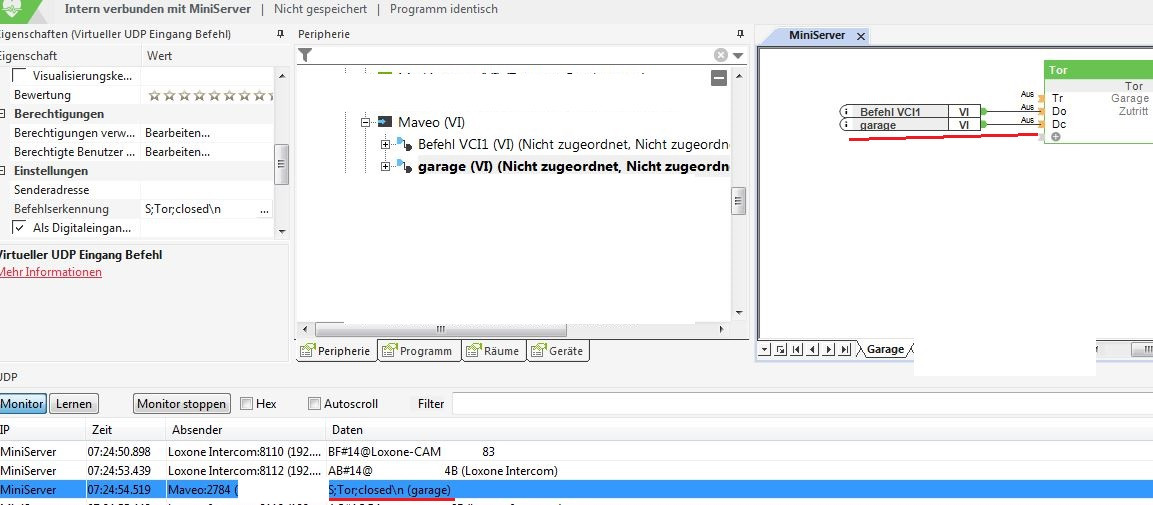Select the MiniServer document tab
Viewport: 1153px width, 505px height.
816,35
